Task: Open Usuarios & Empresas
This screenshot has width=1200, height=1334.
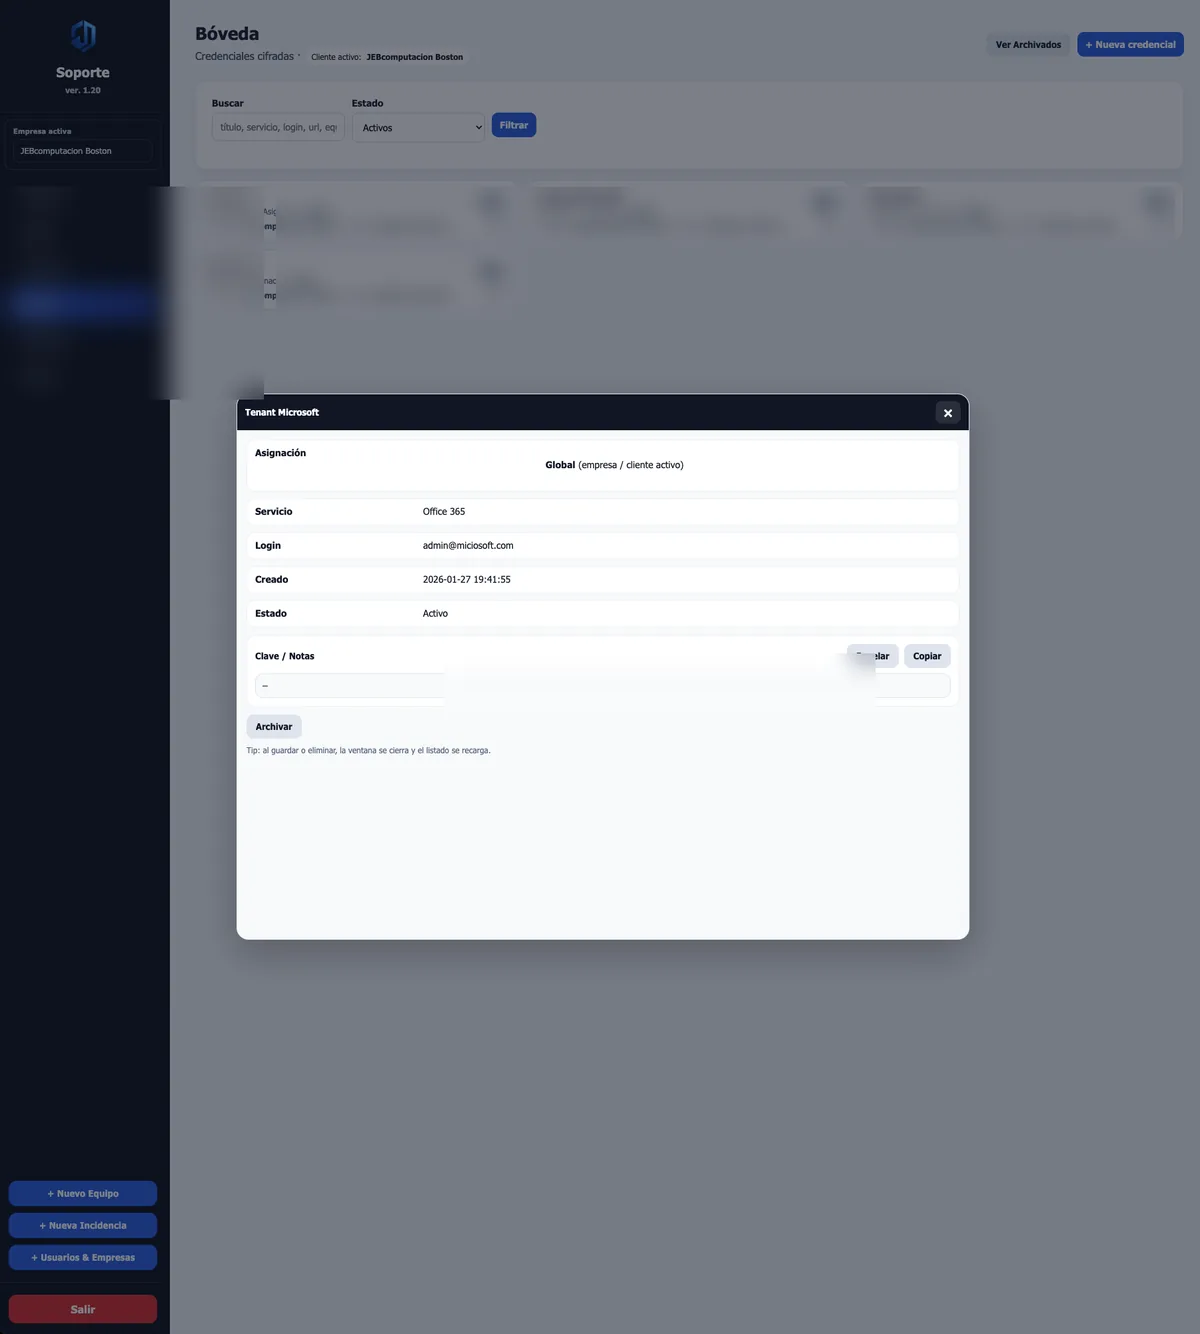Action: [83, 1257]
